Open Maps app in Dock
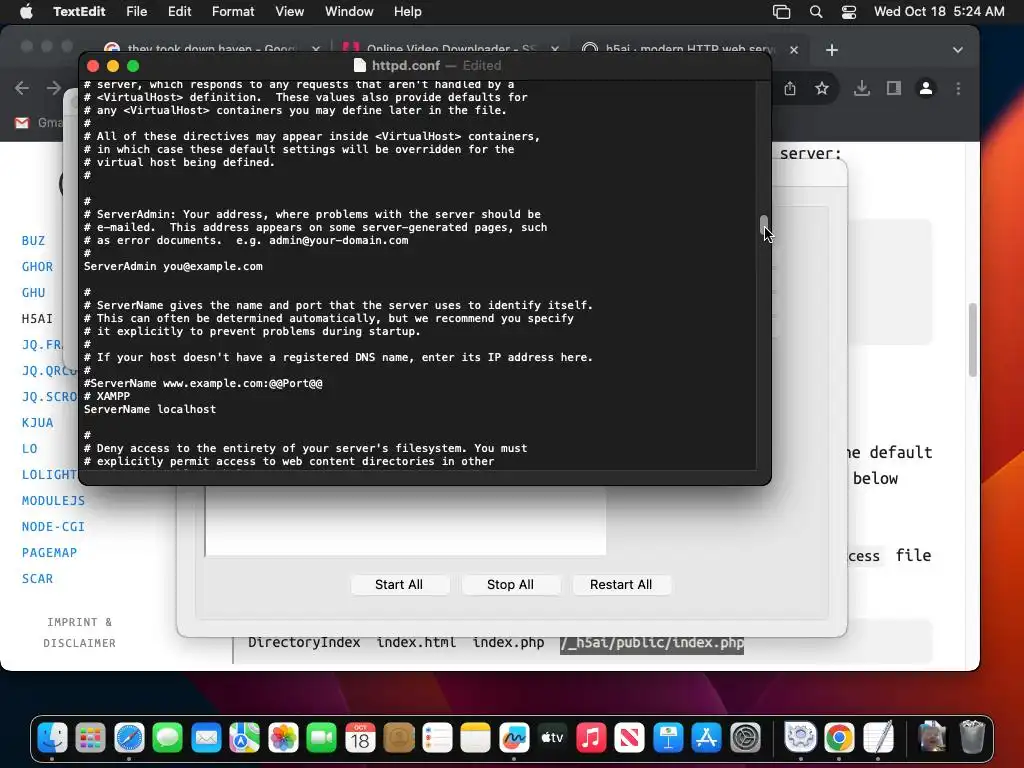 click(244, 738)
